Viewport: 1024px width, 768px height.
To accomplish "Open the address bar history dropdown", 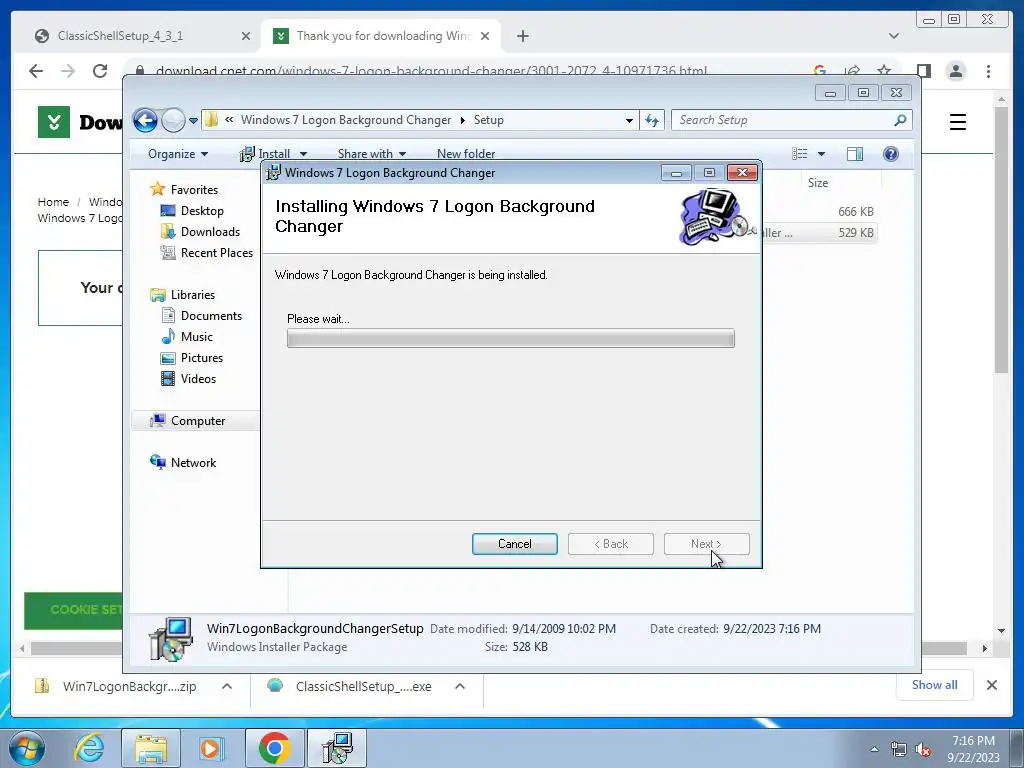I will coord(629,121).
